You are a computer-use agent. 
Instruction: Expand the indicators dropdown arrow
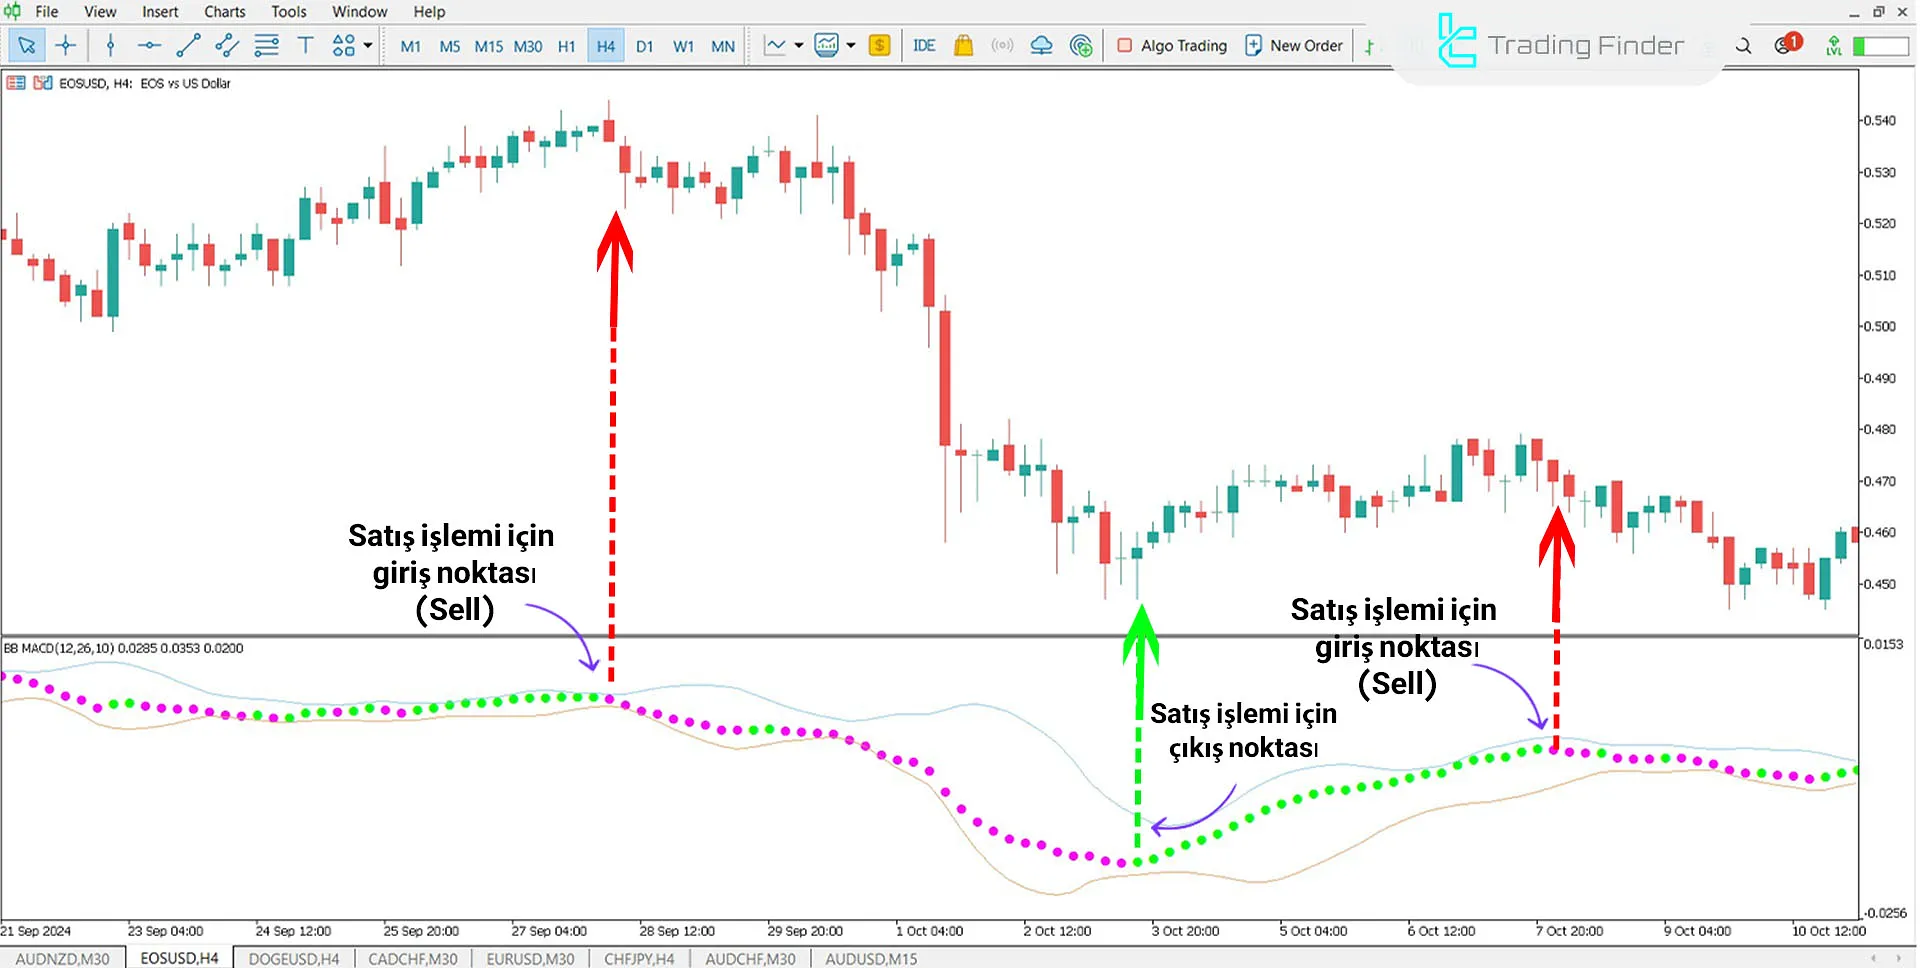850,45
